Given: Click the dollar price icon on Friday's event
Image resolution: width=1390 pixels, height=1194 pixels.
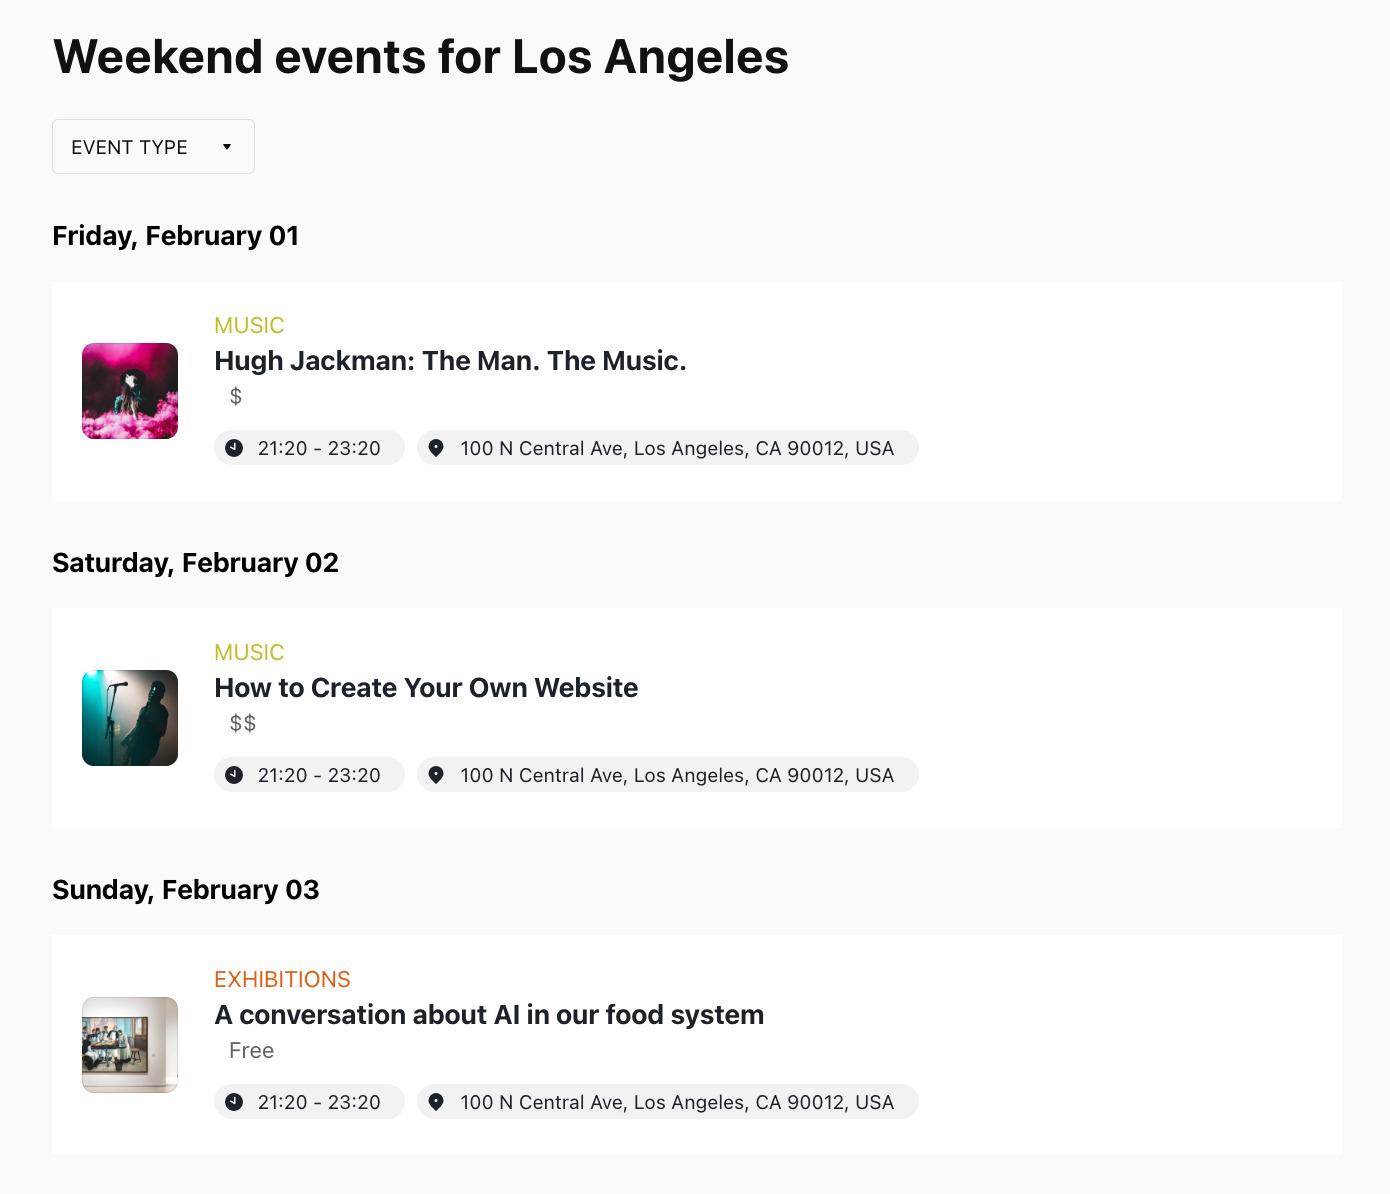Looking at the screenshot, I should tap(236, 396).
